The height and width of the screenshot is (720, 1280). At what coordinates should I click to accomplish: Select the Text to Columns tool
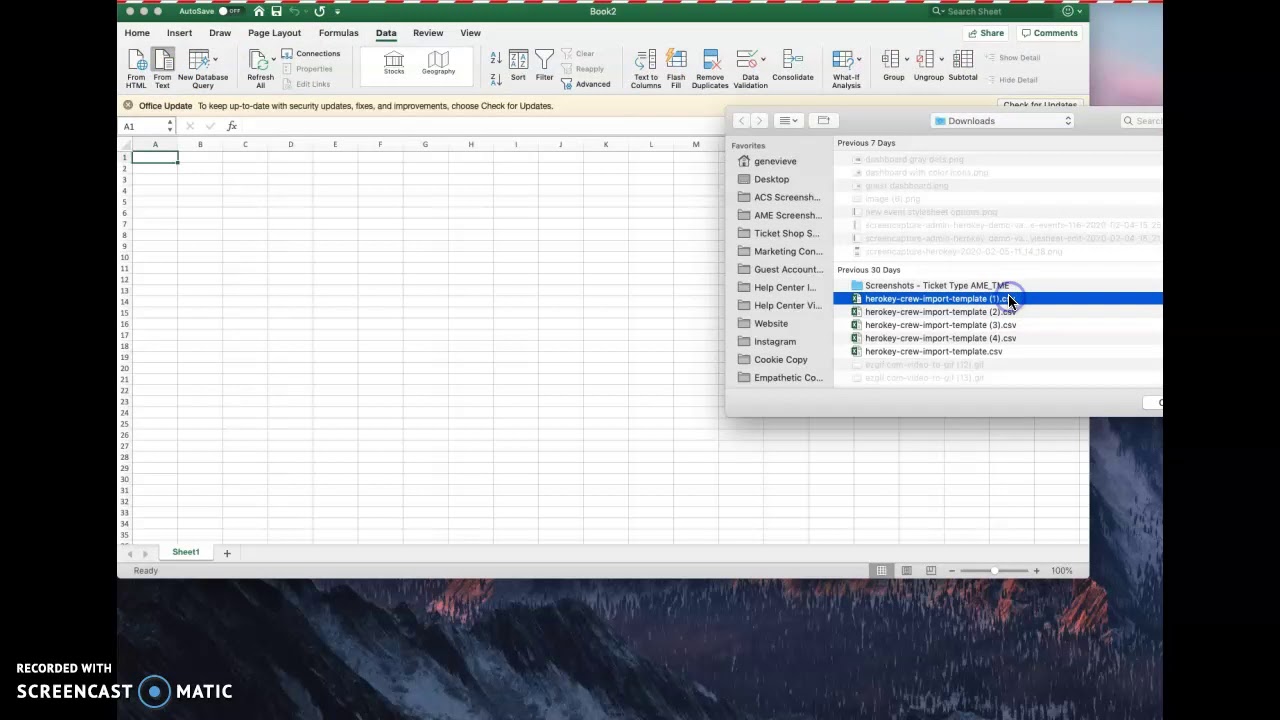tap(646, 68)
